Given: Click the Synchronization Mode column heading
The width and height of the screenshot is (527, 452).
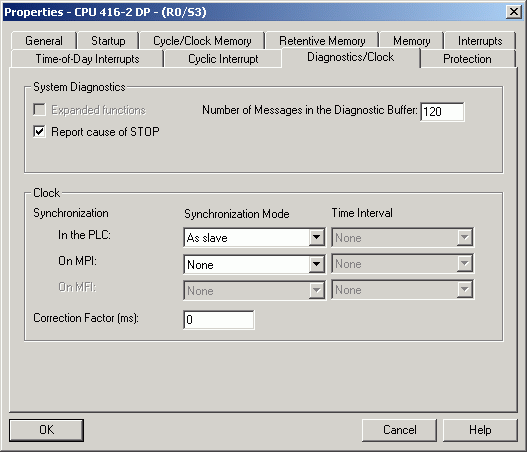Looking at the screenshot, I should 237,214.
